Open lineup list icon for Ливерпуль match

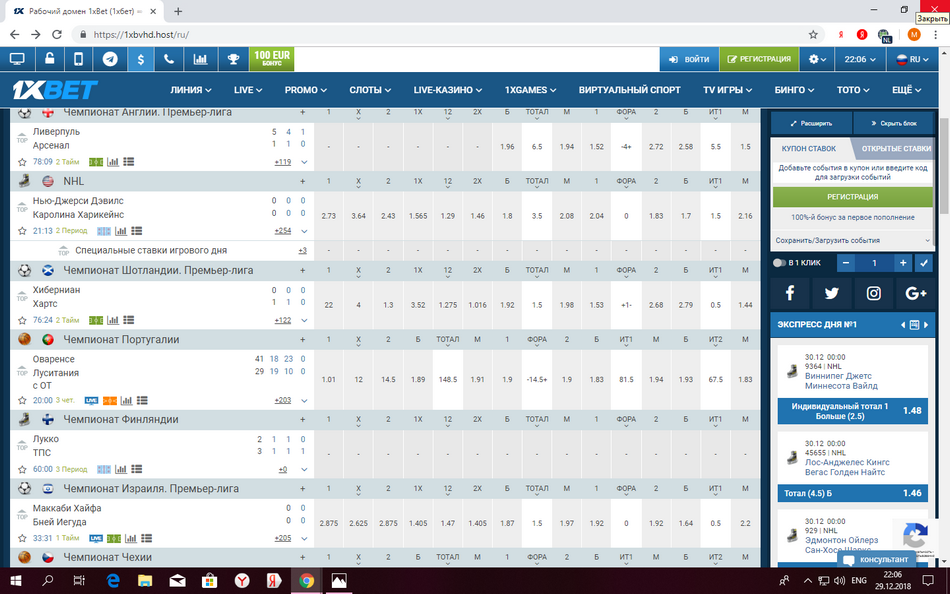click(128, 162)
